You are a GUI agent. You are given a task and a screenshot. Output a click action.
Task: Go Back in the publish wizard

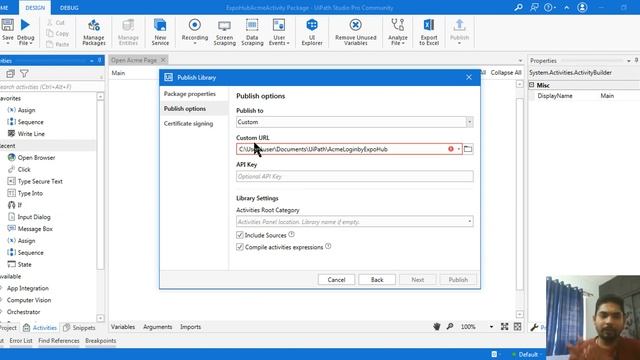coord(377,280)
